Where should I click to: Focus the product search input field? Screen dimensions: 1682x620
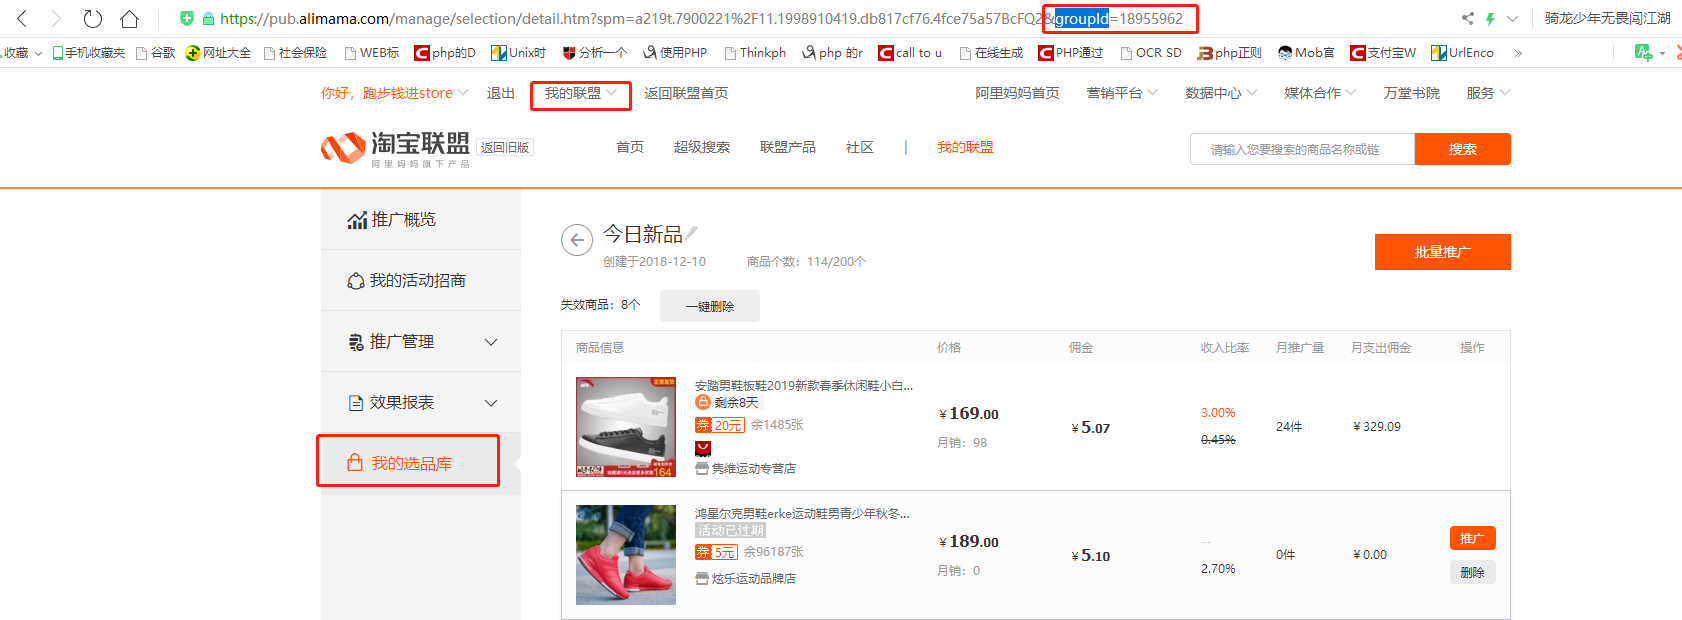(x=1302, y=149)
